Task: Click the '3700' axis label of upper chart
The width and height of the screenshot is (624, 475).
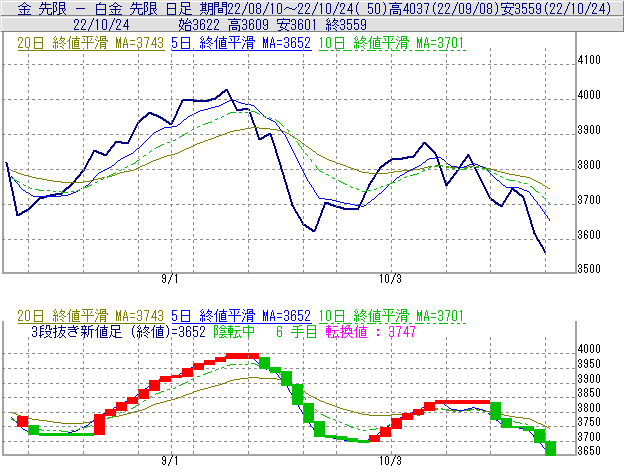Action: click(x=589, y=200)
